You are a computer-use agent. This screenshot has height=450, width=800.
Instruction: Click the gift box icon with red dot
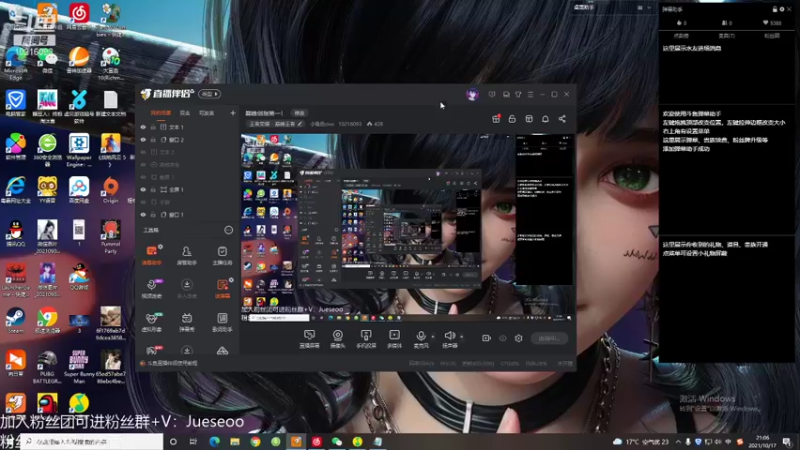tap(496, 119)
